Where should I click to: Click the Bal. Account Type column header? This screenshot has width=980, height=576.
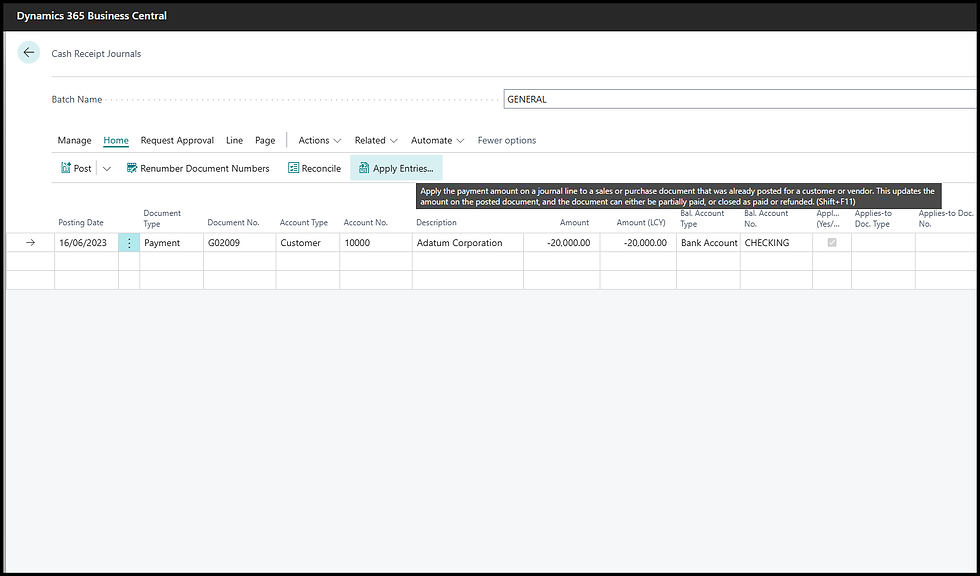tap(702, 218)
